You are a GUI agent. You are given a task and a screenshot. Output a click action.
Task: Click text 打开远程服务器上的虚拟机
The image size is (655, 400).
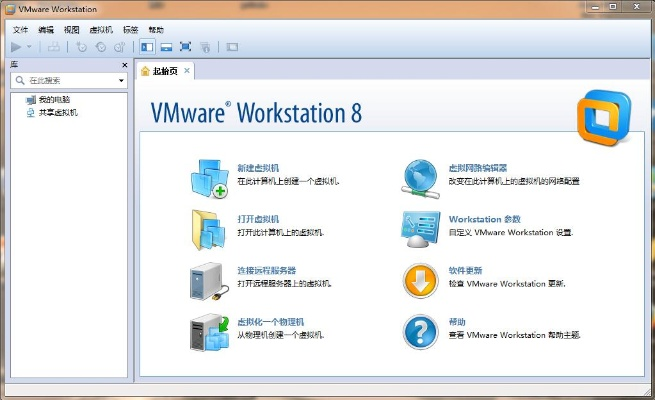[284, 284]
